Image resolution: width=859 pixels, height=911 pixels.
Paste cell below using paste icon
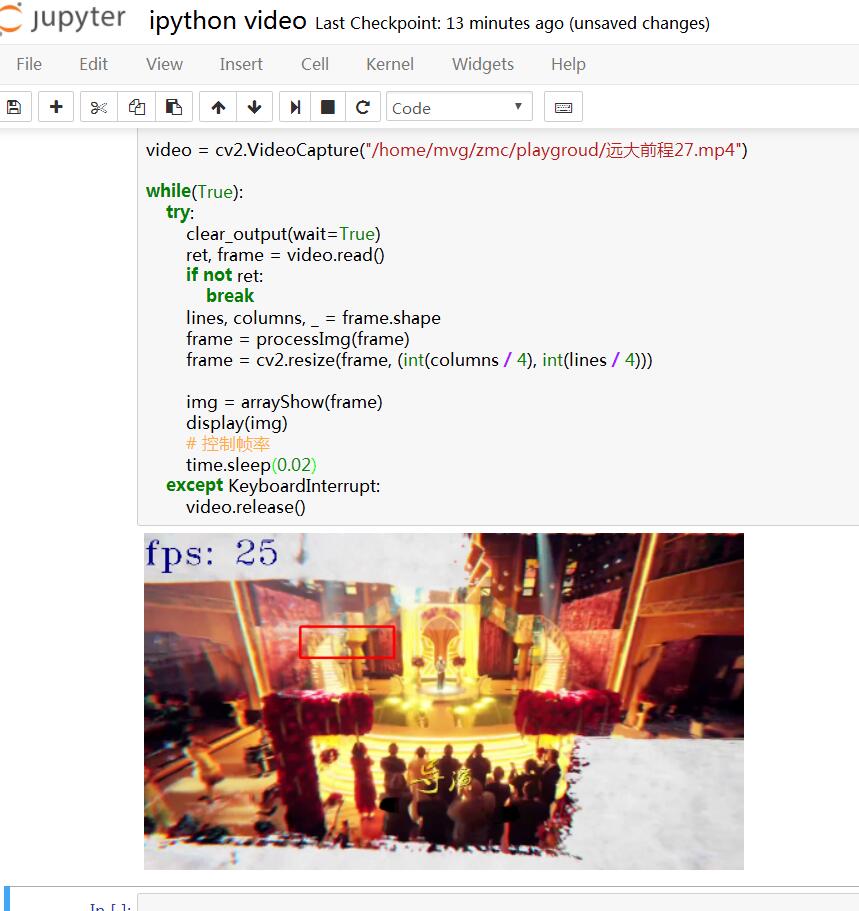click(x=176, y=106)
